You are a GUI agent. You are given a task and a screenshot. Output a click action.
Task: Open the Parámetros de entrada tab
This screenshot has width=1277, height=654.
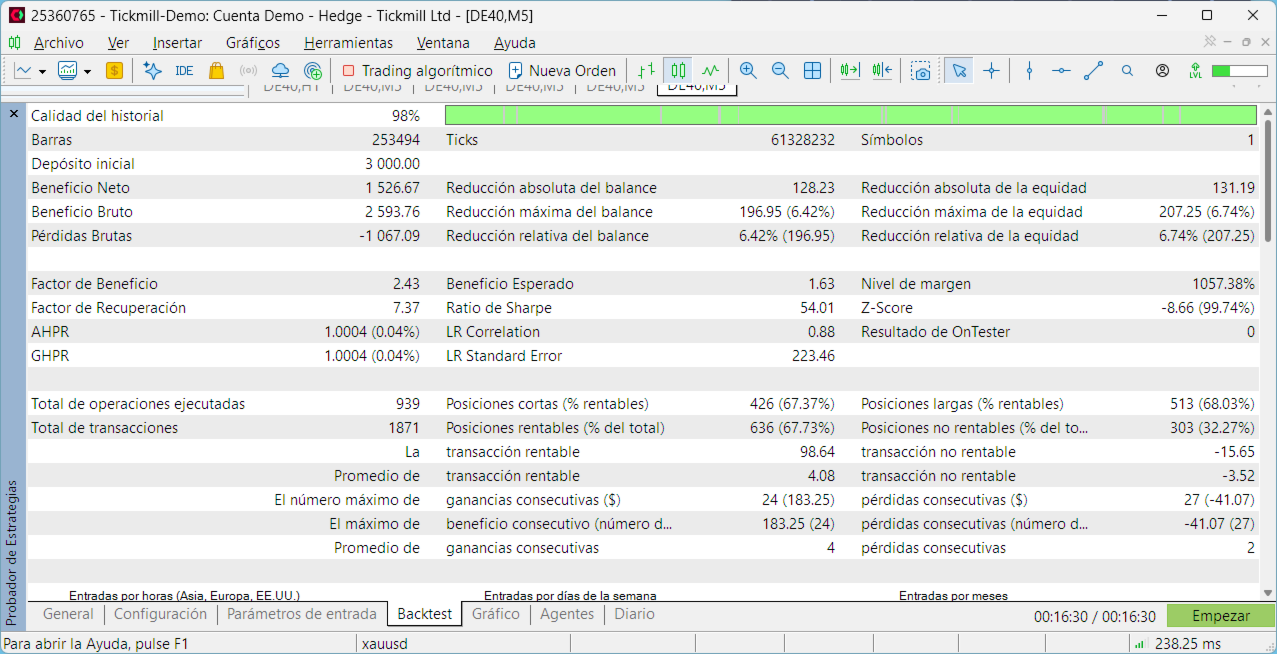pos(302,614)
